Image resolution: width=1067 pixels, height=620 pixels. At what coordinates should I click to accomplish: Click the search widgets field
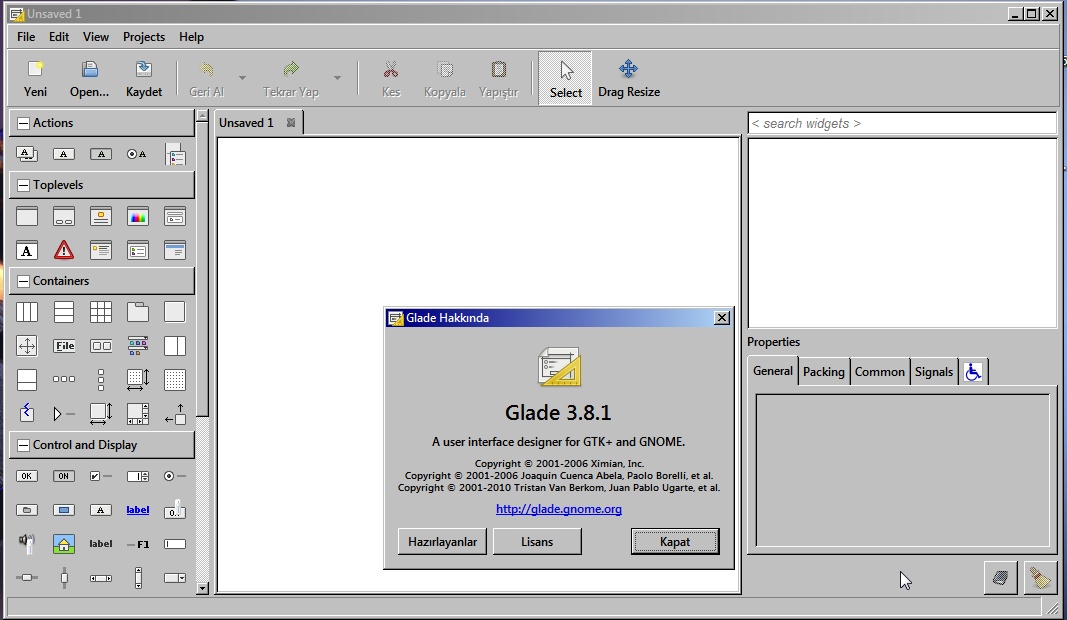pos(902,123)
